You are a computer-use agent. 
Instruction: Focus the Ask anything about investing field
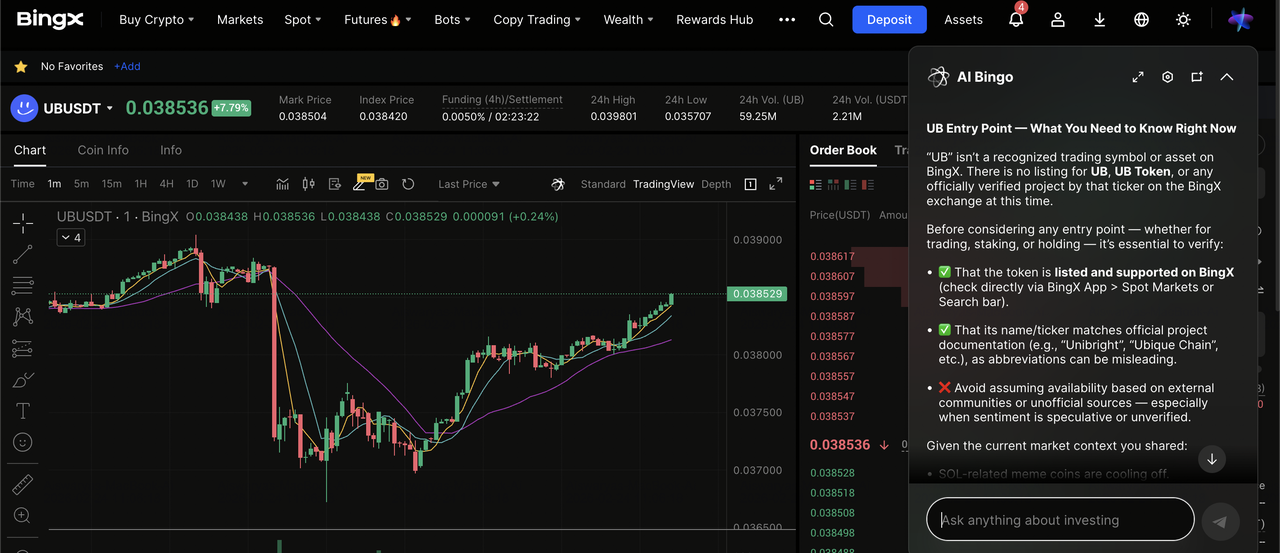1060,520
